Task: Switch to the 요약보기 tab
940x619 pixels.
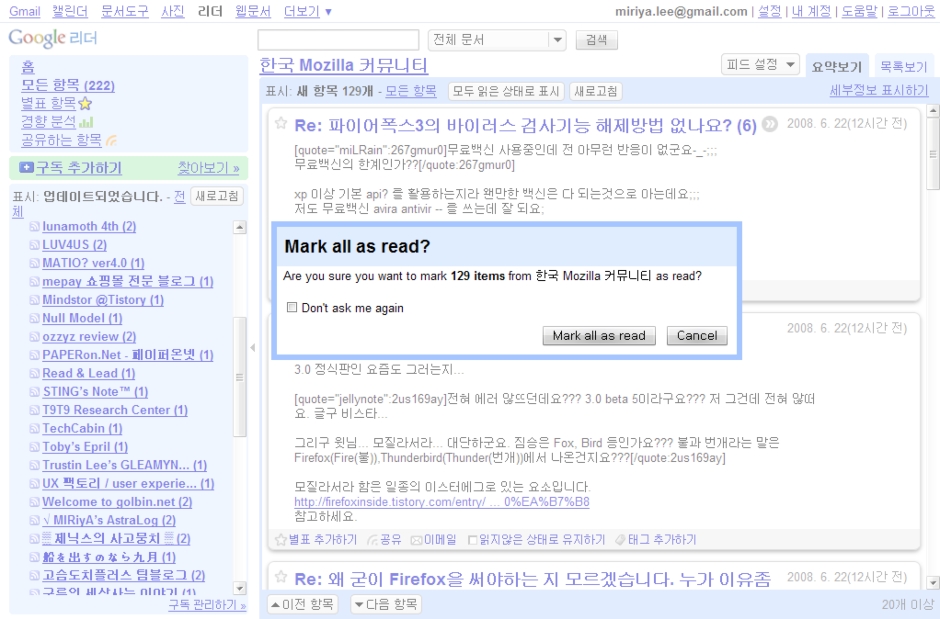Action: (836, 67)
